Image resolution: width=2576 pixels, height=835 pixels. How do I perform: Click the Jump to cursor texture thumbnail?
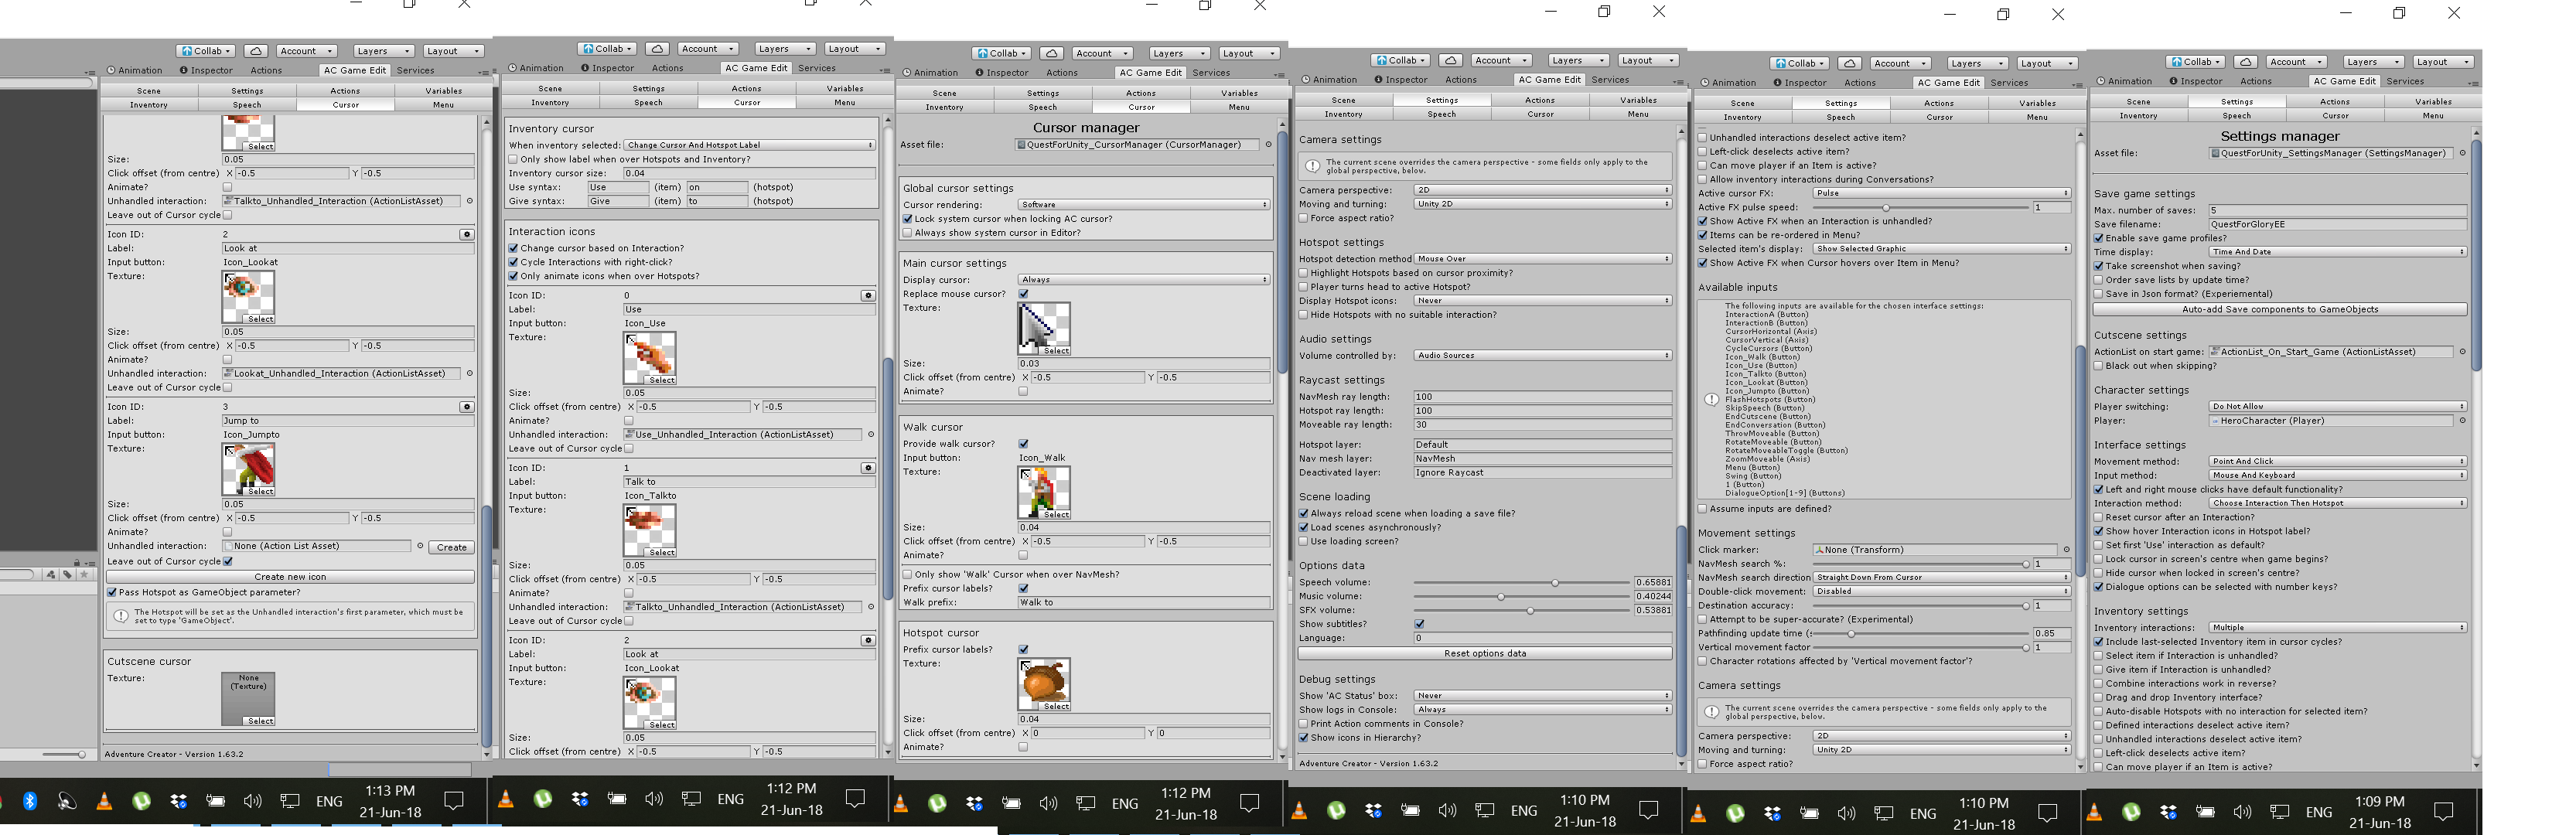point(248,469)
